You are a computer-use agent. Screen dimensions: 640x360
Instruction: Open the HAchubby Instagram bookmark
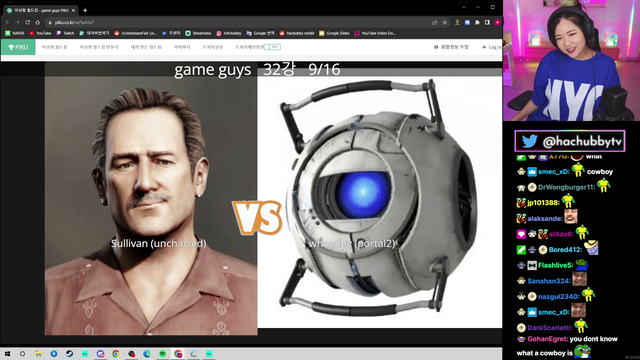pyautogui.click(x=229, y=33)
